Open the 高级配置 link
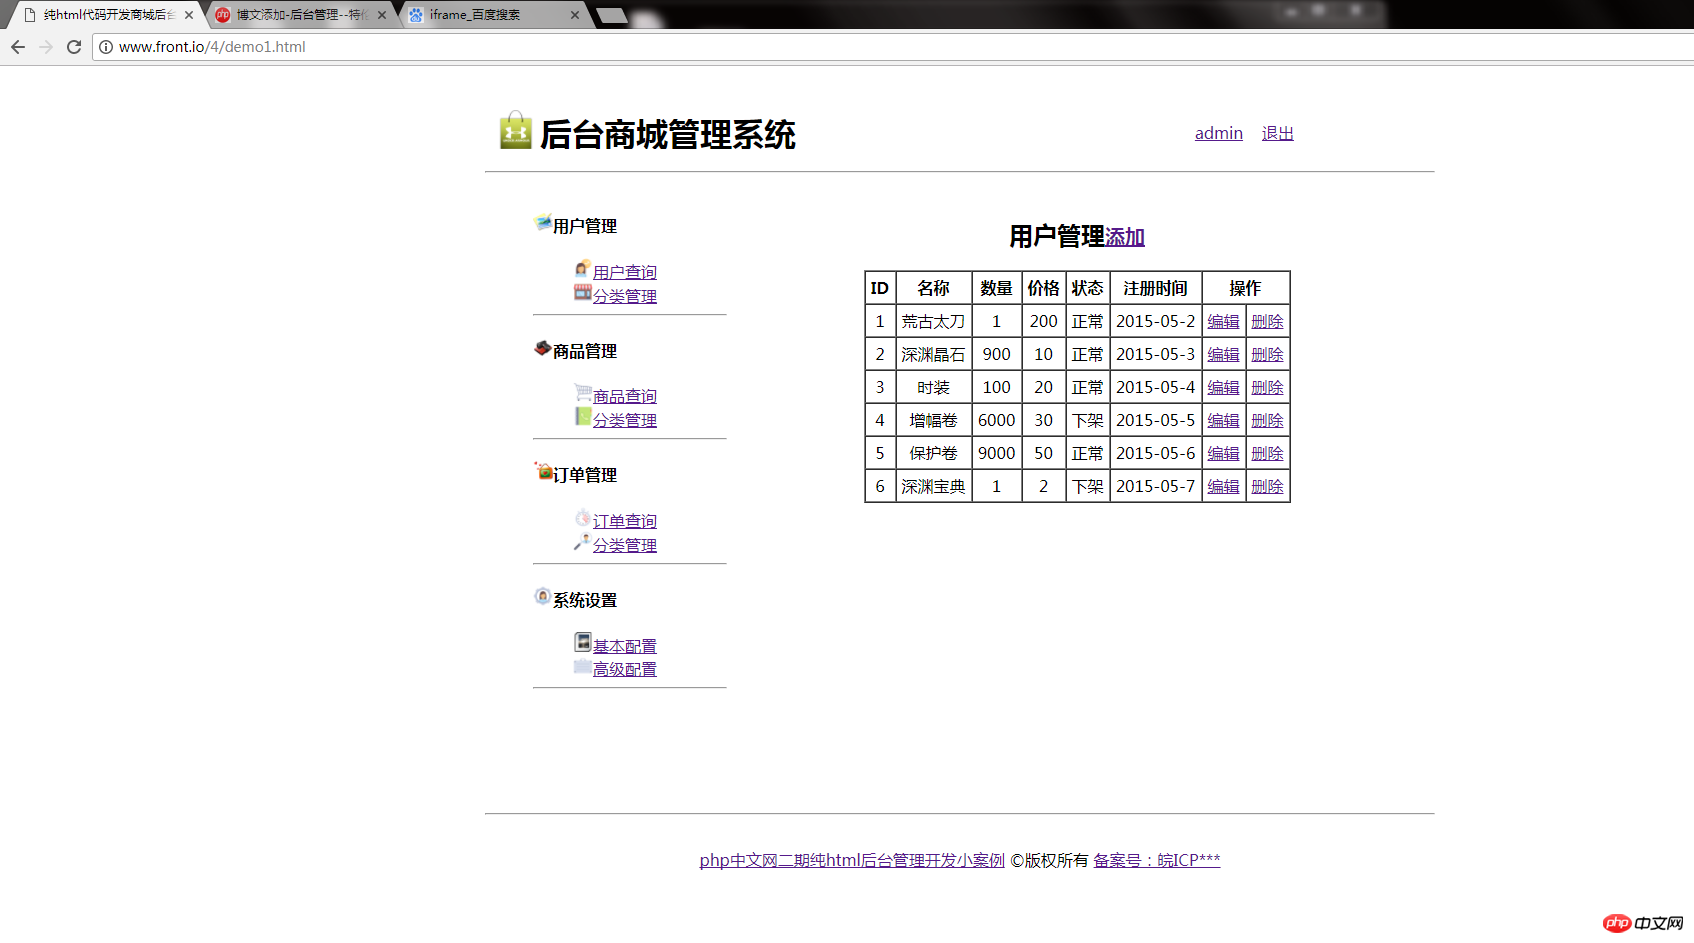 625,669
